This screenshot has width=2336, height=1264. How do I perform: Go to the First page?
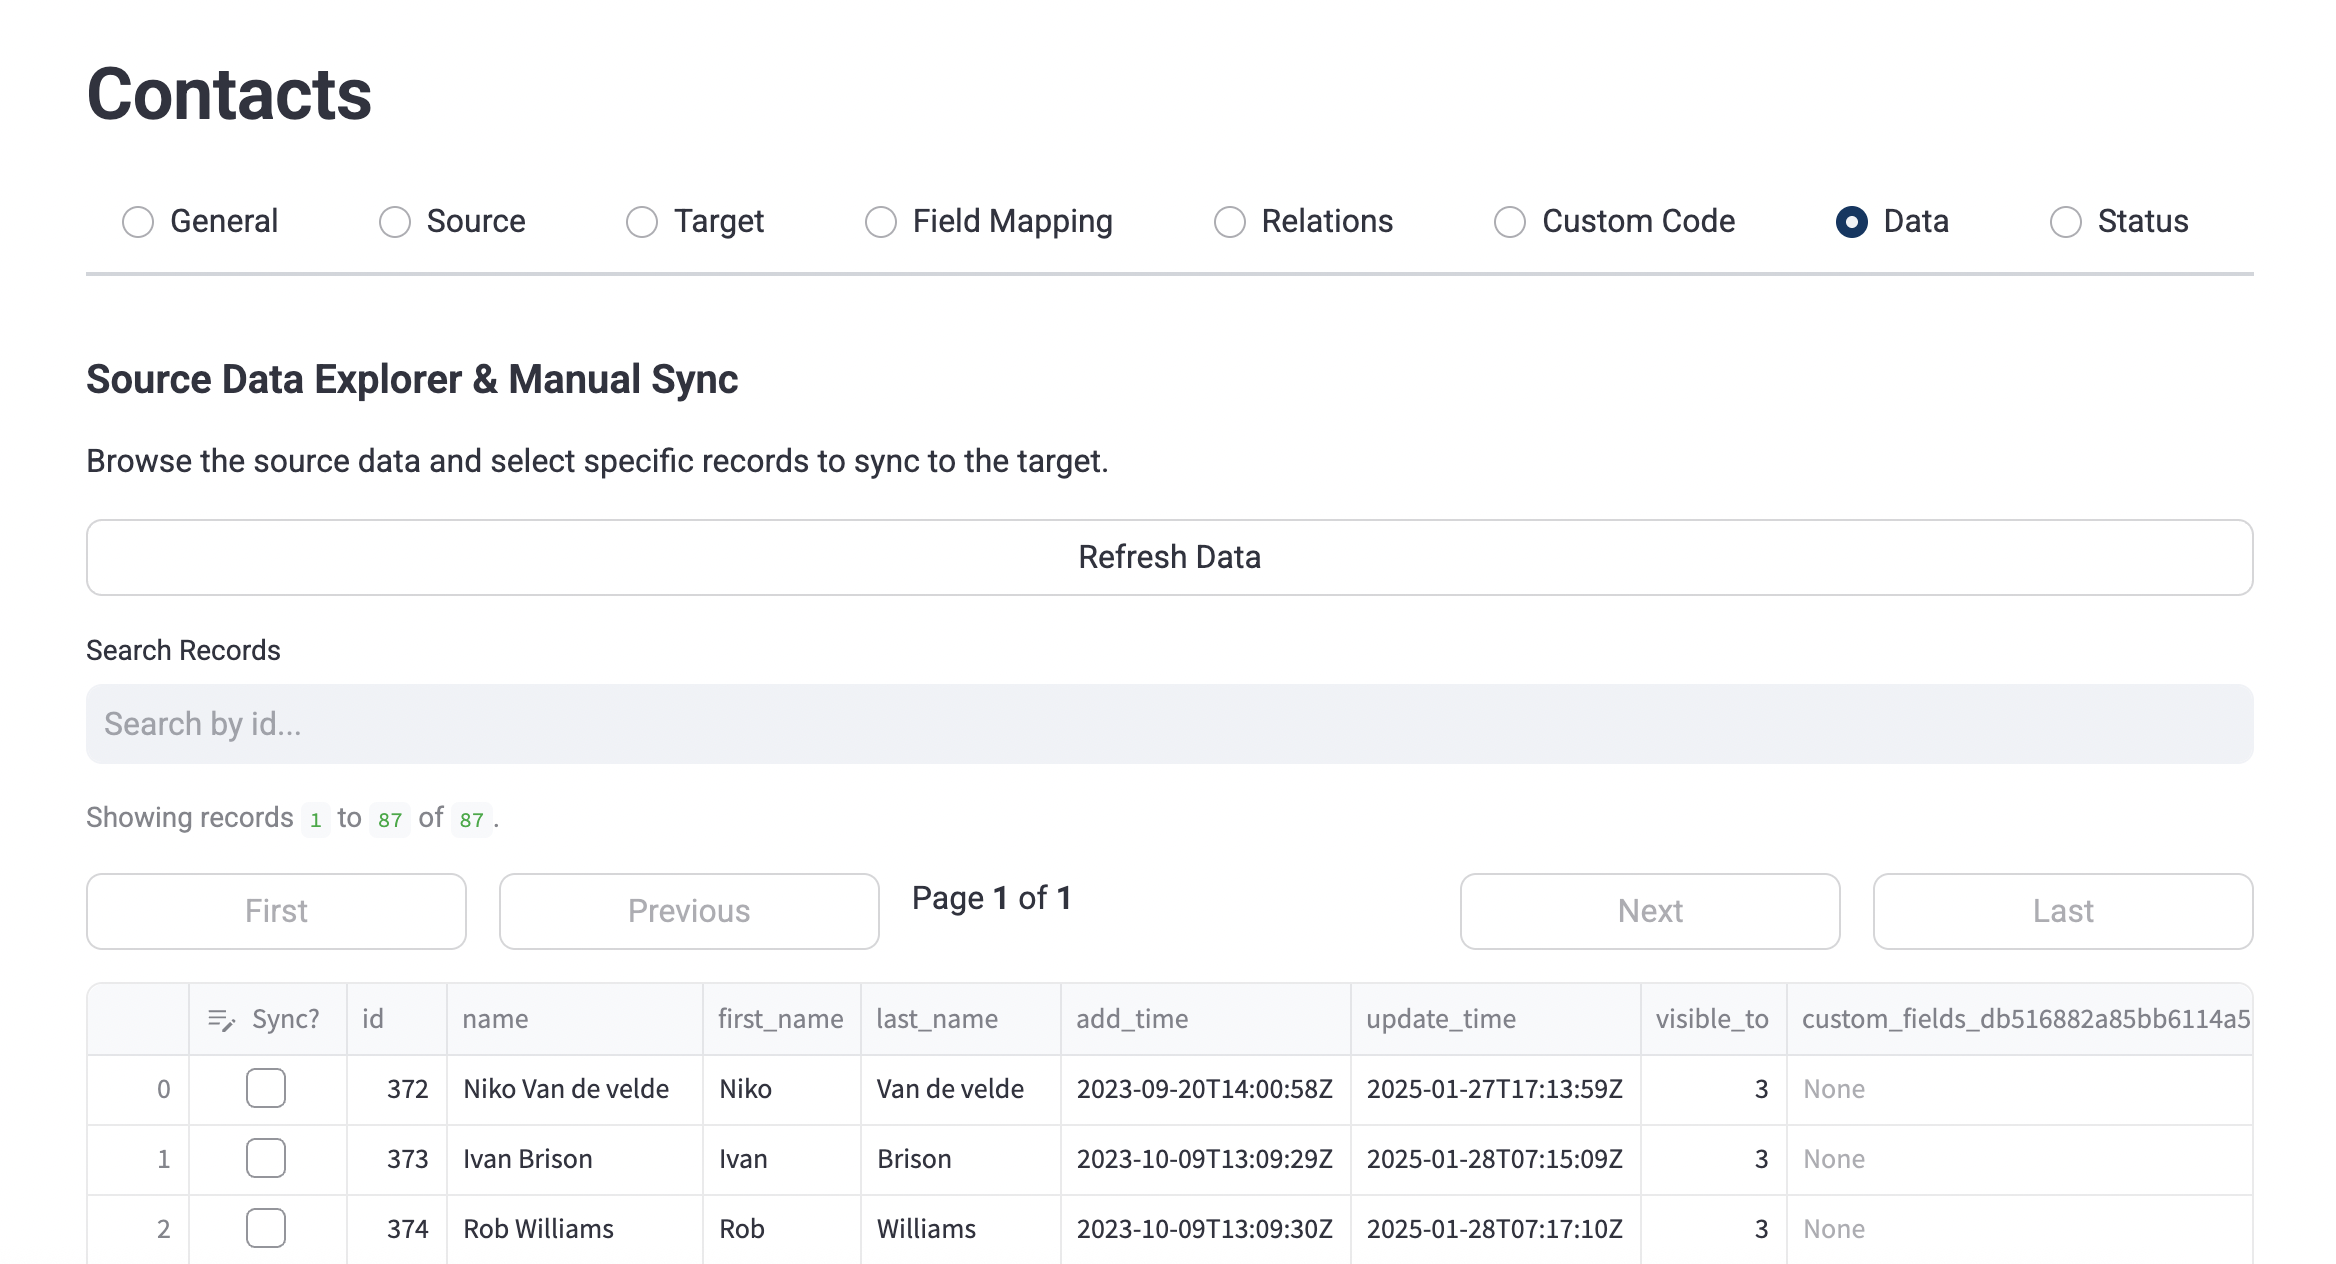click(276, 911)
